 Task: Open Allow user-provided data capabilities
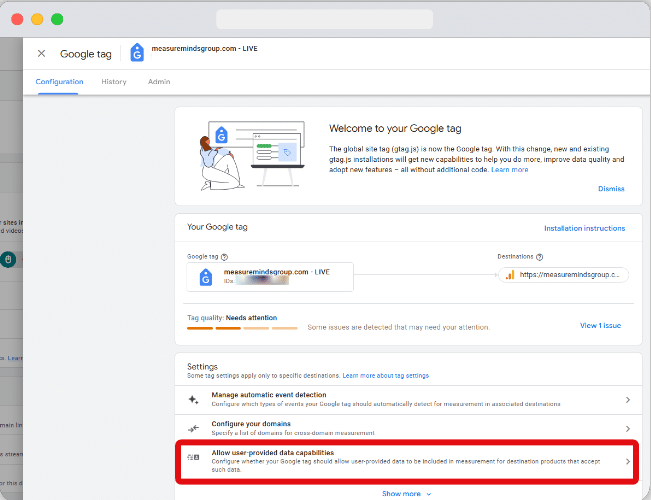coord(407,461)
